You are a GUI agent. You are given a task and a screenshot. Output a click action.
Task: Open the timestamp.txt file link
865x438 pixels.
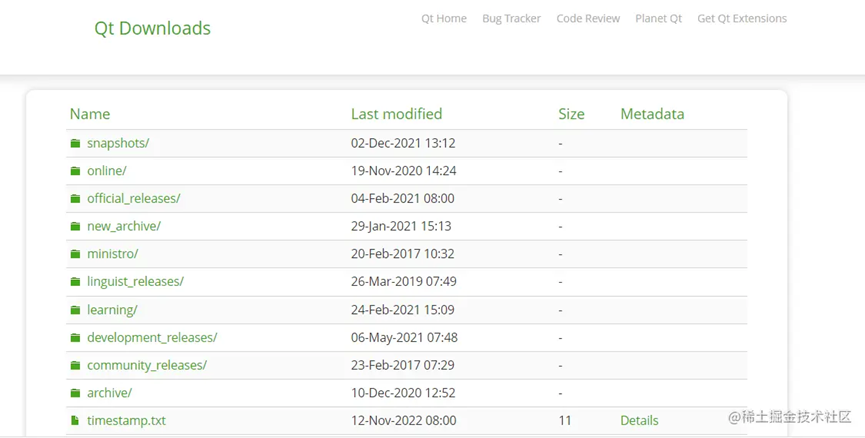click(126, 420)
